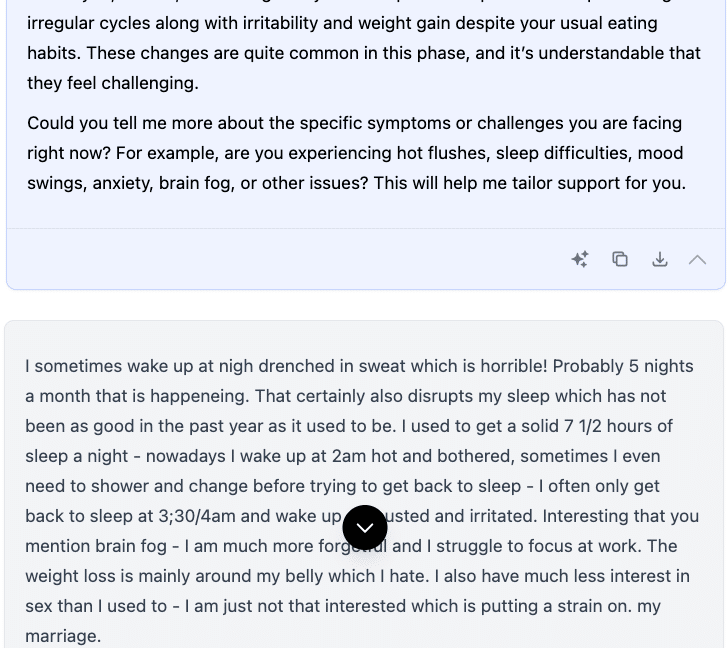Viewport: 728px width, 648px height.
Task: Click the sparkle AI actions icon
Action: tap(580, 259)
